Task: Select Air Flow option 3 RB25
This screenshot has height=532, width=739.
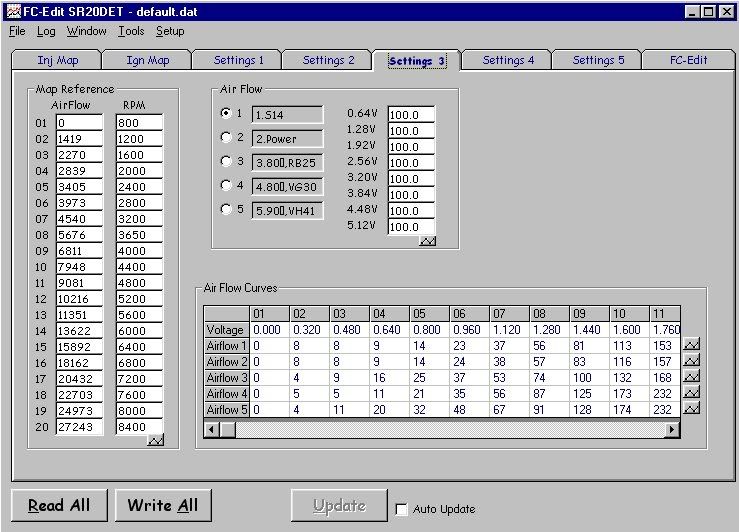Action: pos(226,161)
